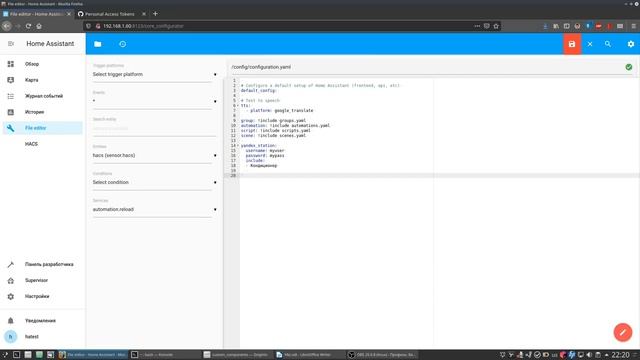This screenshot has height=360, width=640.
Task: Open LibreOffice Writer window from taskbar
Action: [309, 355]
